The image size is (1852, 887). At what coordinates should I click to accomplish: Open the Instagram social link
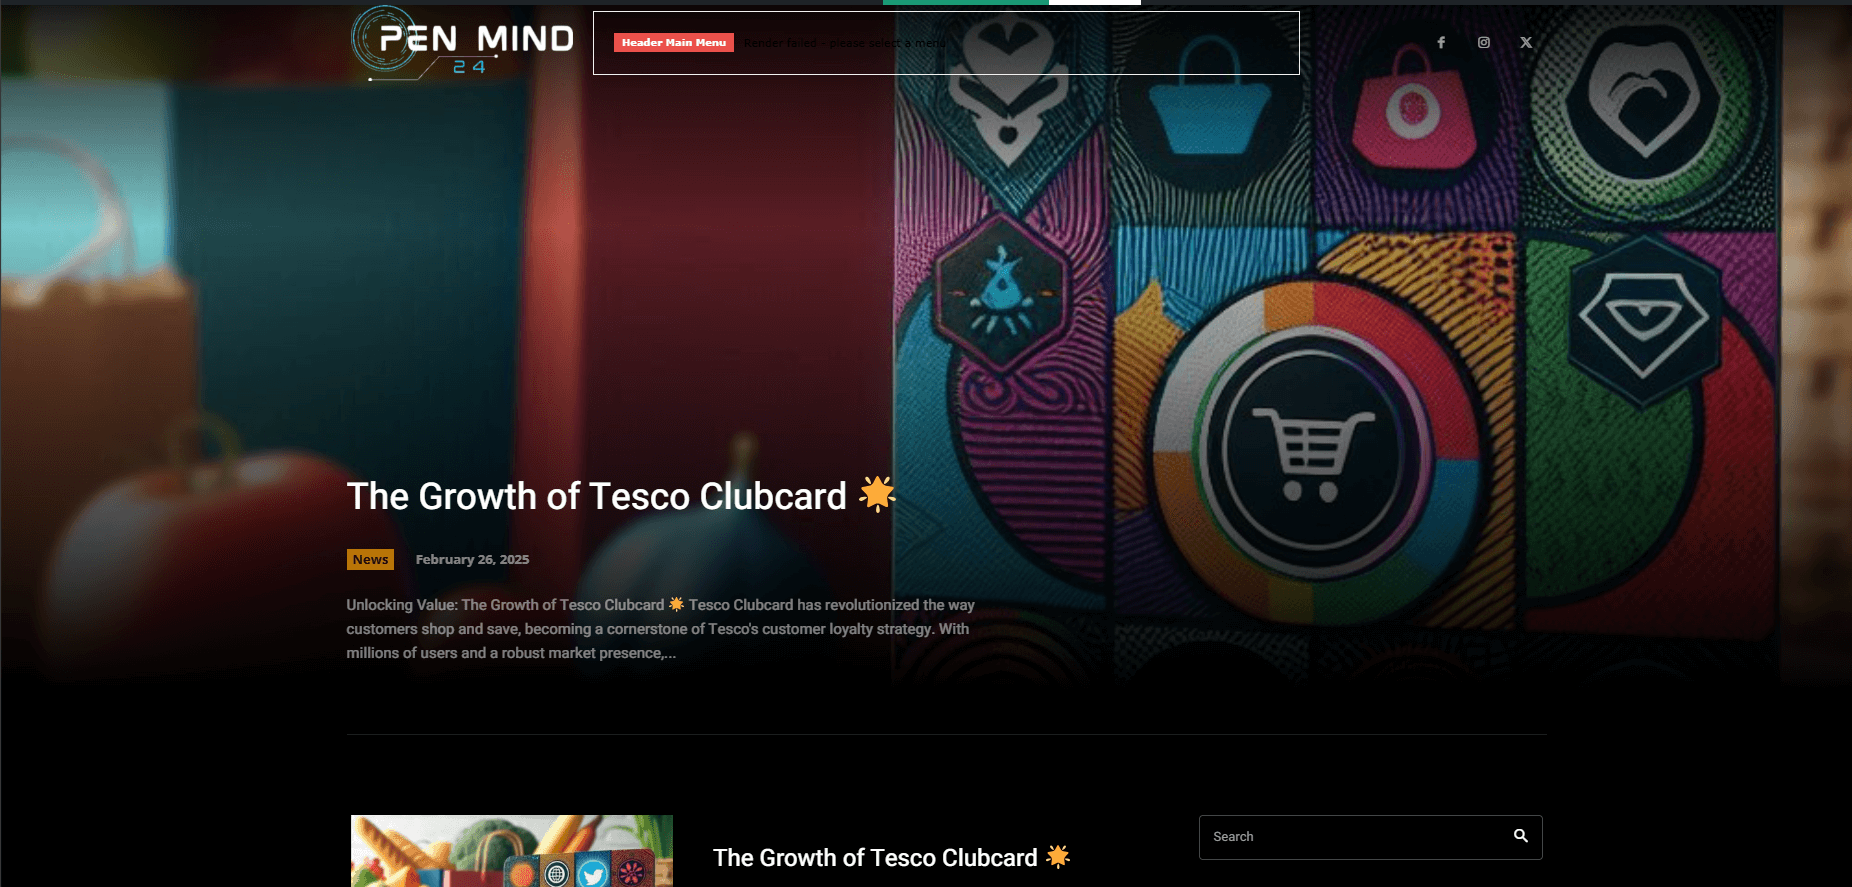click(1484, 42)
